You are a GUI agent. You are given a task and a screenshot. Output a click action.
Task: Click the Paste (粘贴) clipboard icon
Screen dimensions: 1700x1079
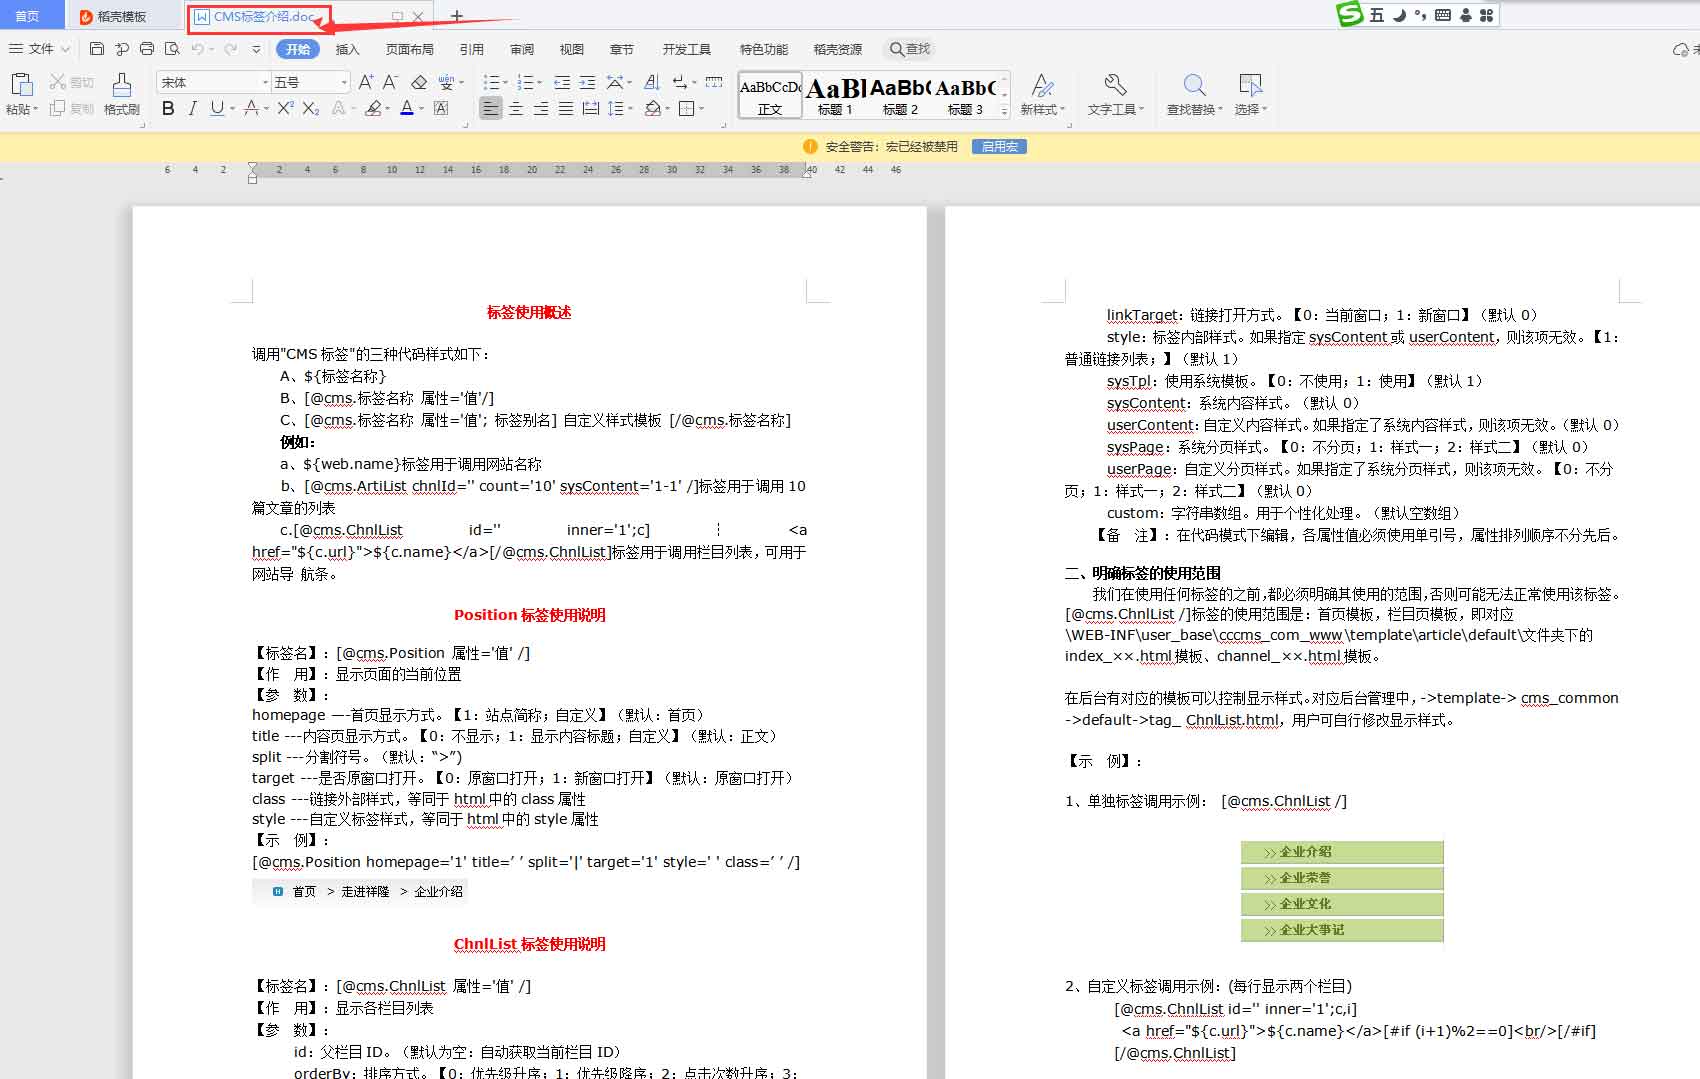coord(20,85)
